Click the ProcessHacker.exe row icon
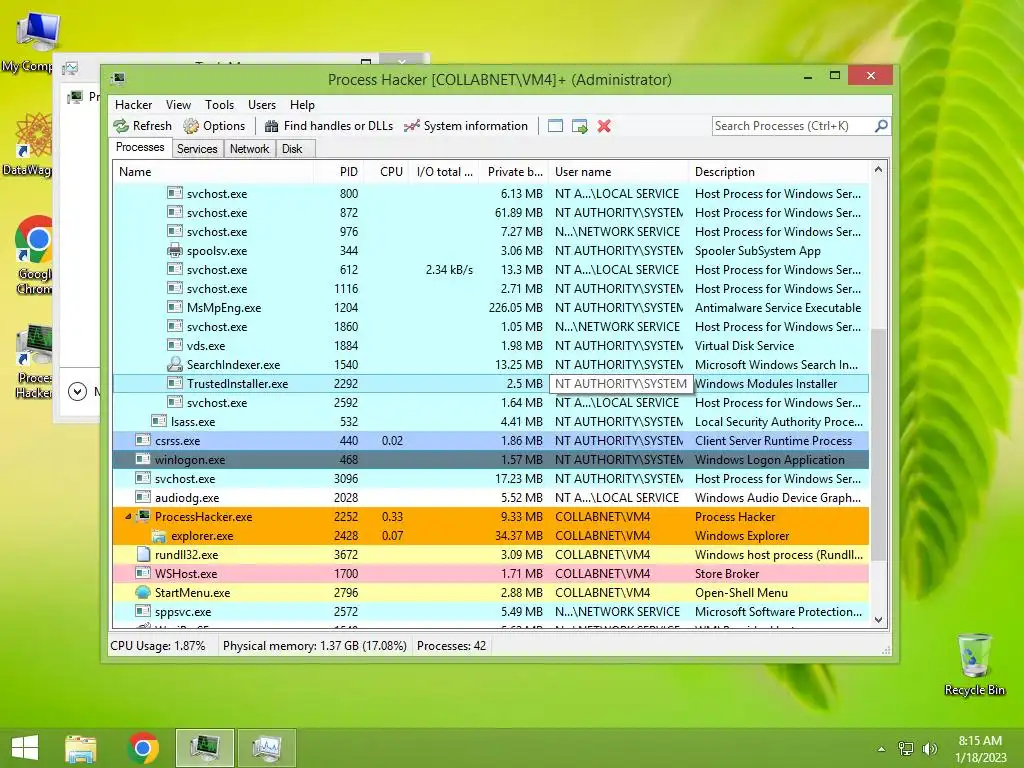Viewport: 1024px width, 768px height. click(143, 517)
